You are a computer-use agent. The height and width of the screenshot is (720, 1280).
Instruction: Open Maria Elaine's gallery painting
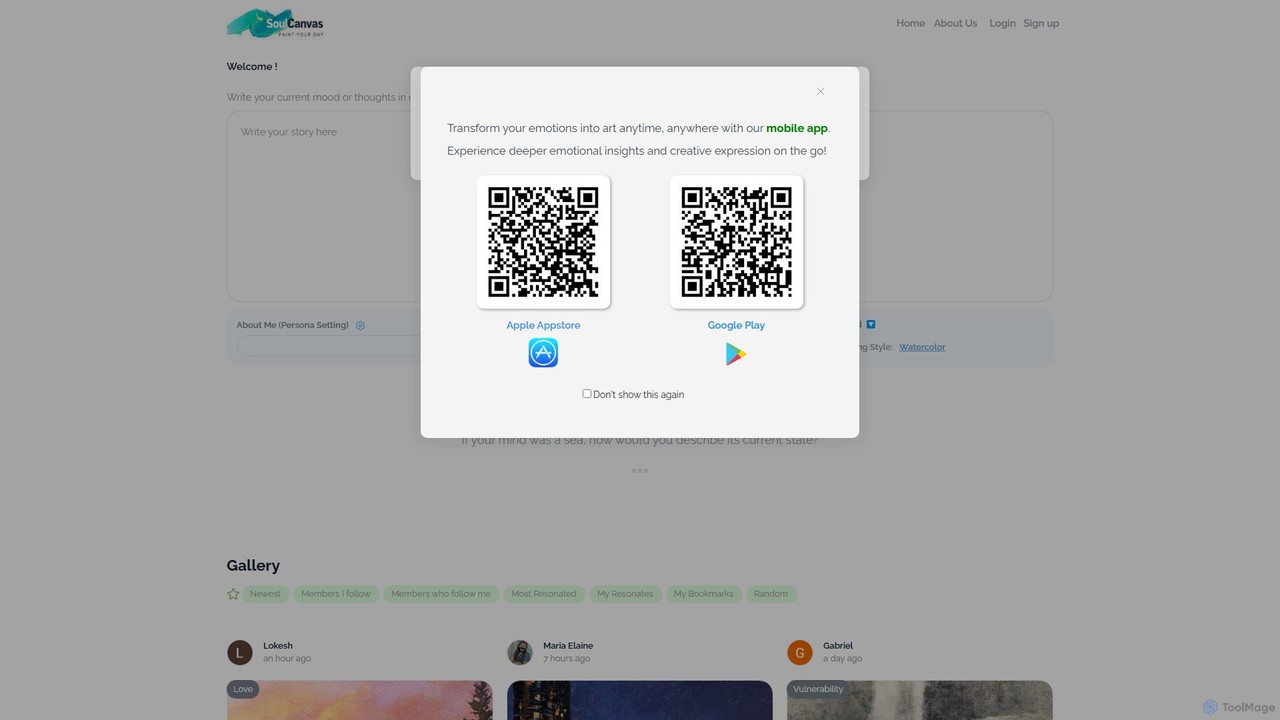pyautogui.click(x=640, y=700)
